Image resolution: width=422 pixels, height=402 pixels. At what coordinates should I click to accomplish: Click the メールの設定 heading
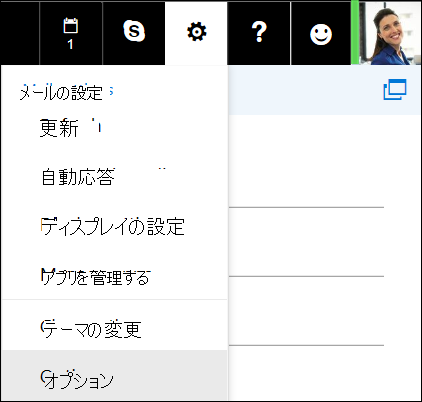(61, 93)
